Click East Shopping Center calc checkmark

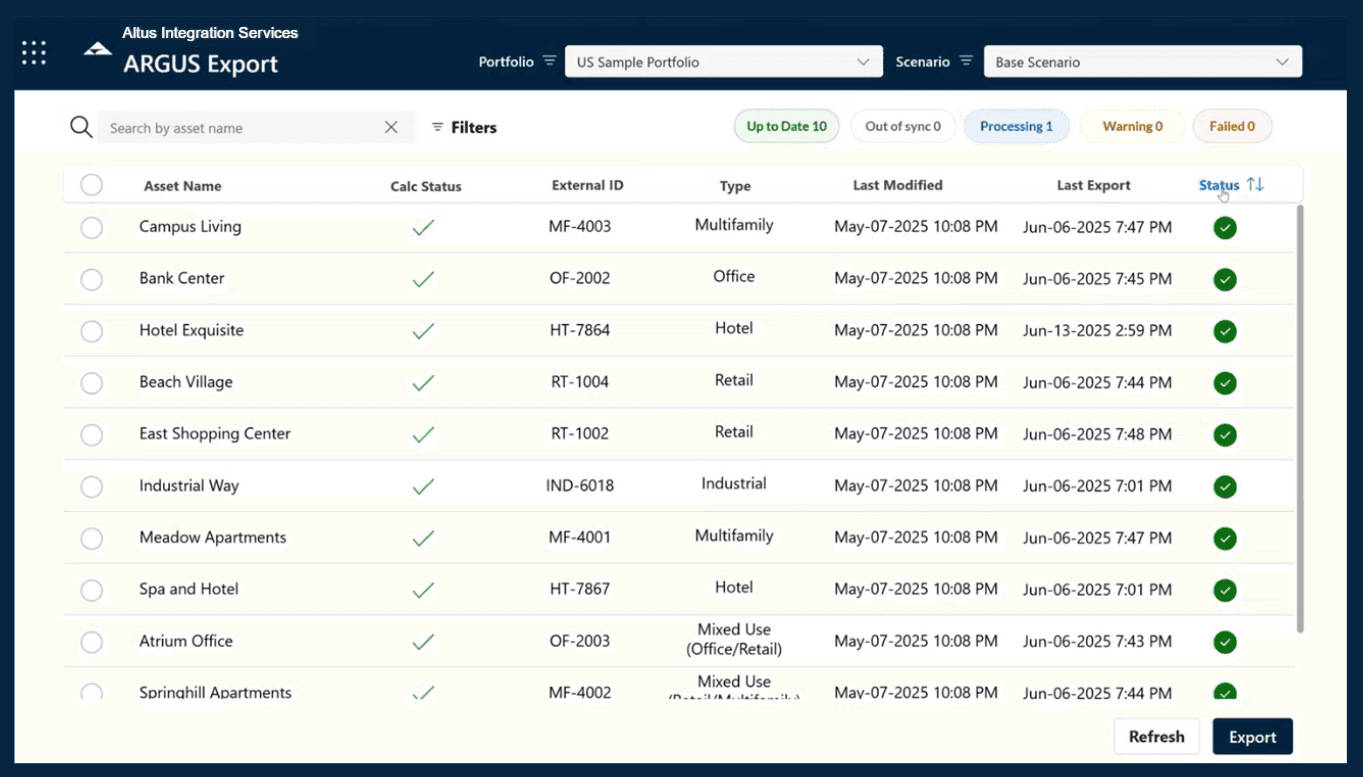424,434
